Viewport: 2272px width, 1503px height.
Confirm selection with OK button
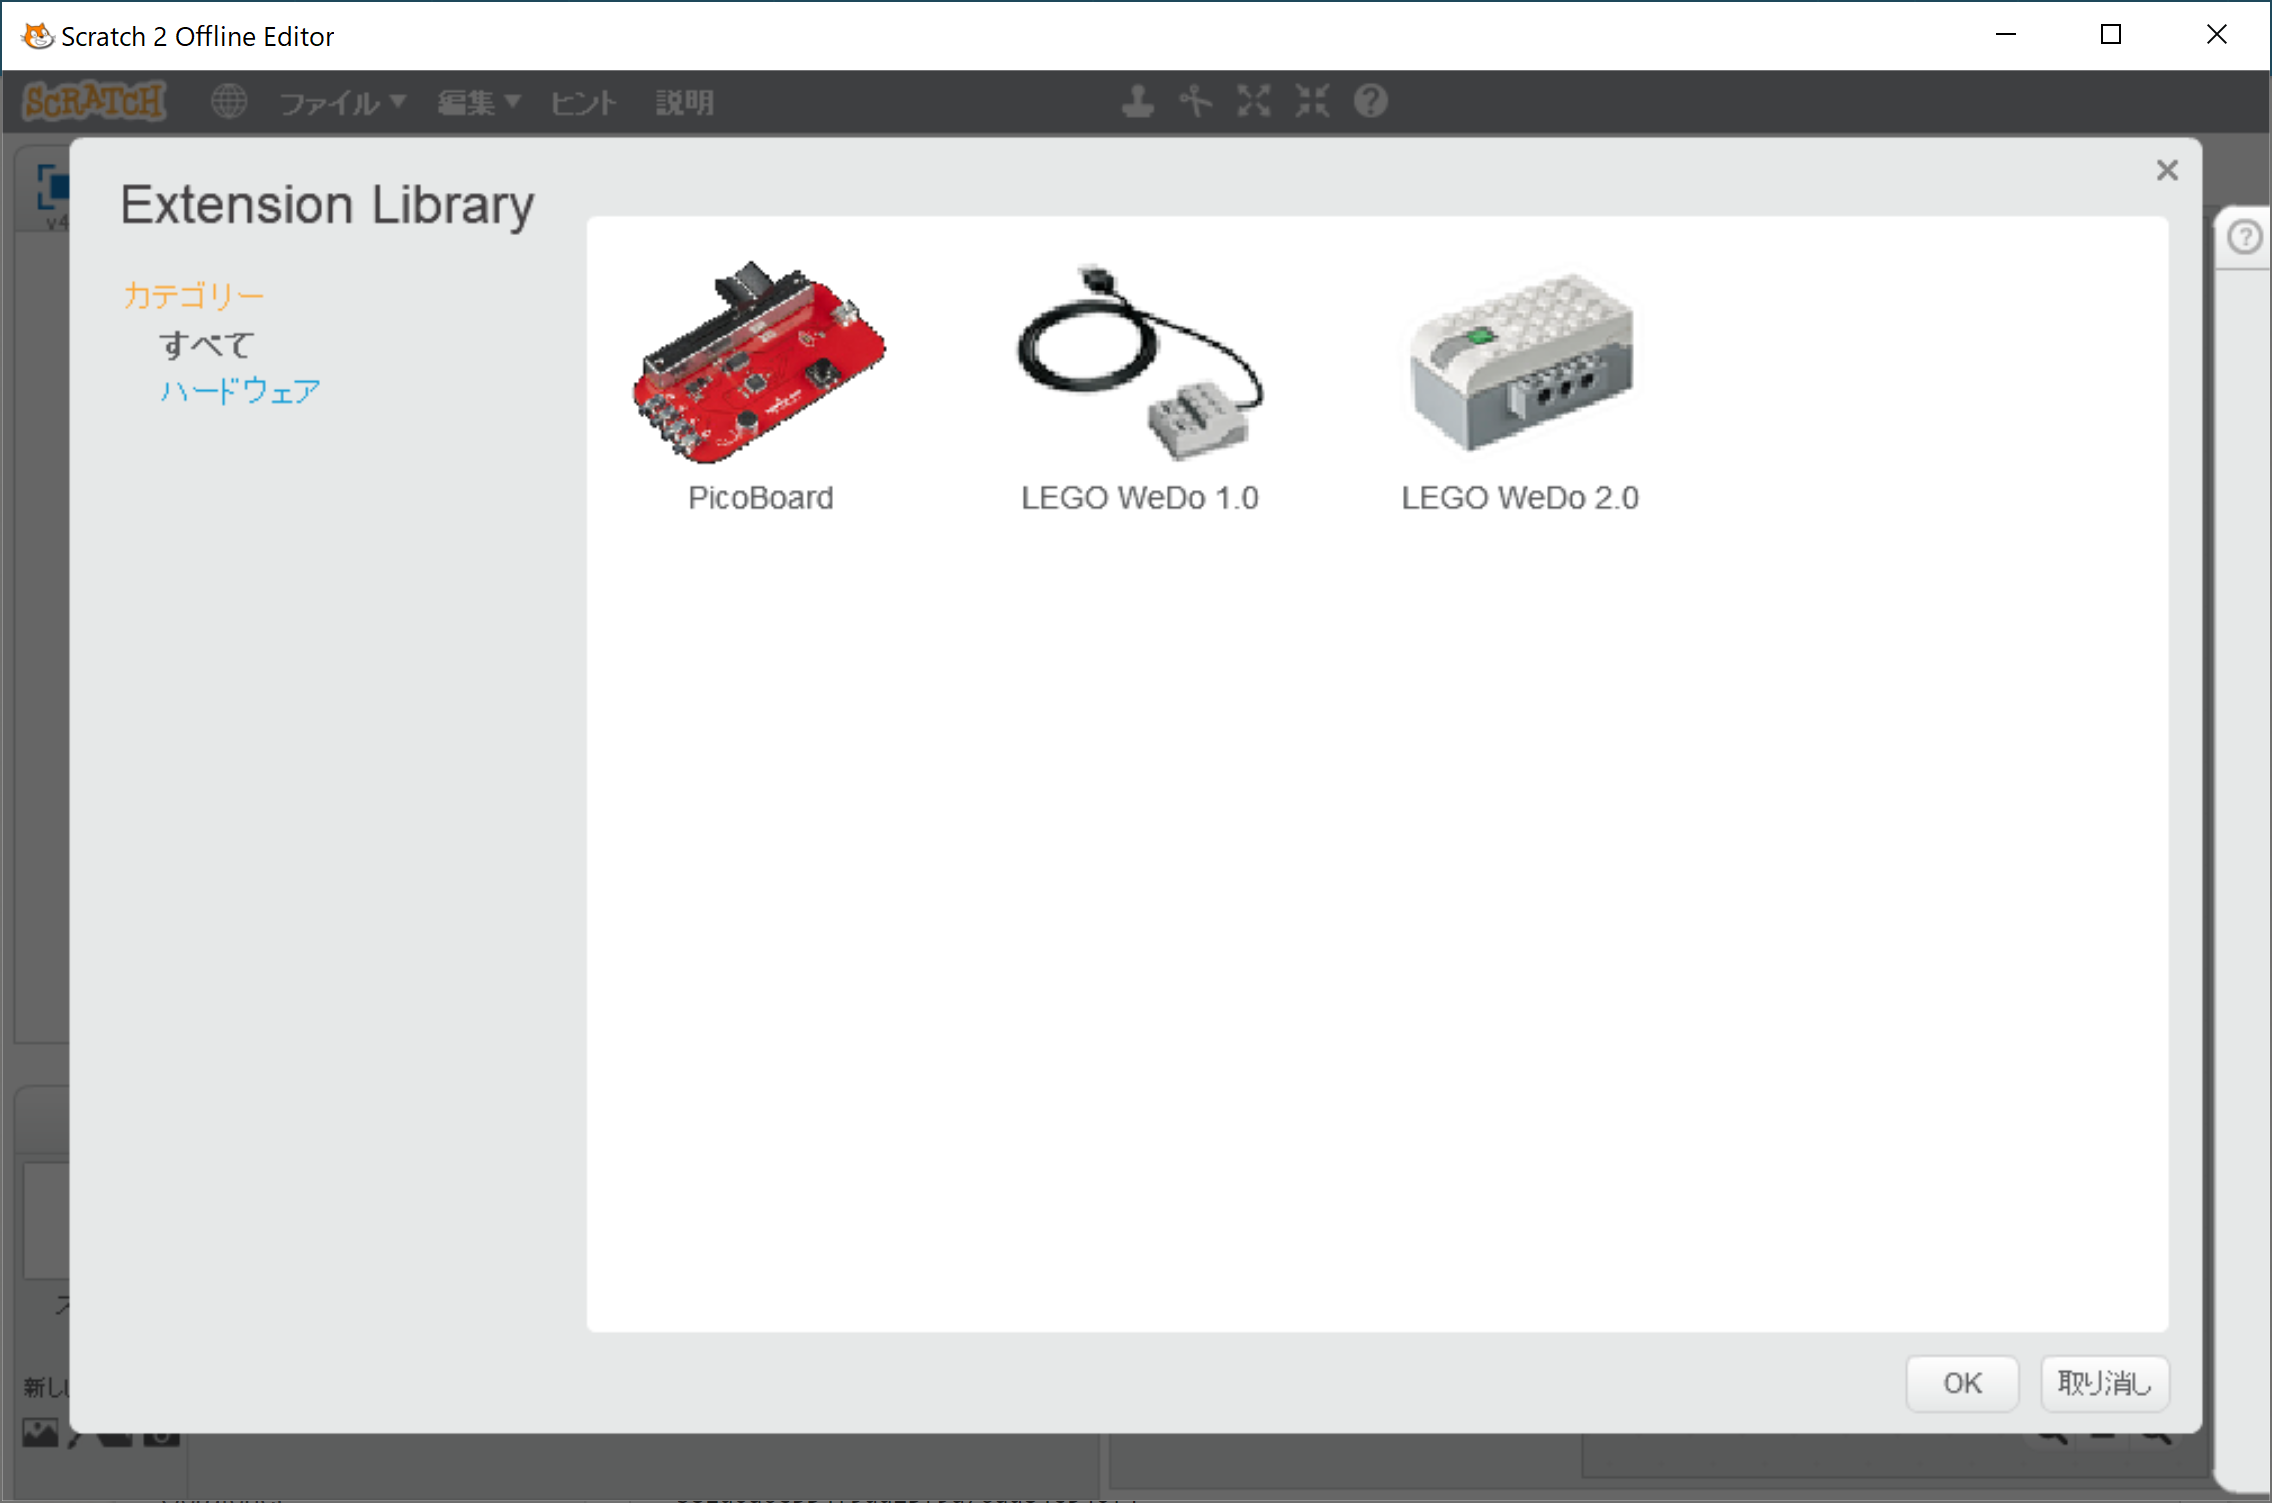pyautogui.click(x=1962, y=1383)
